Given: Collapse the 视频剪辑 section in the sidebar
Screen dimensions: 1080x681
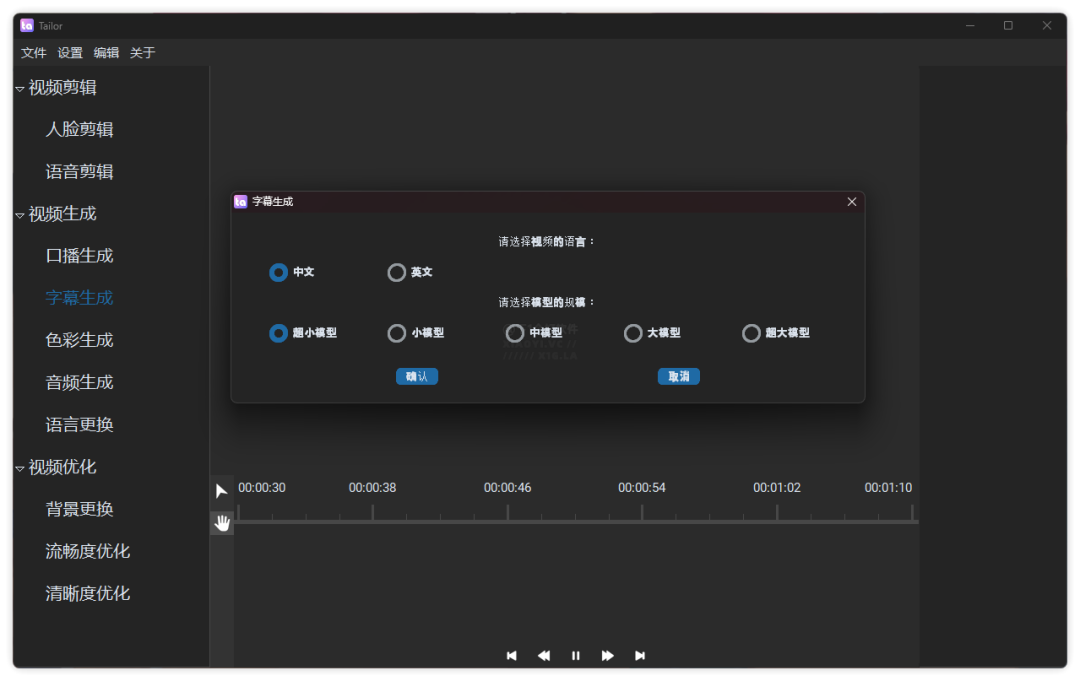Looking at the screenshot, I should 18,88.
